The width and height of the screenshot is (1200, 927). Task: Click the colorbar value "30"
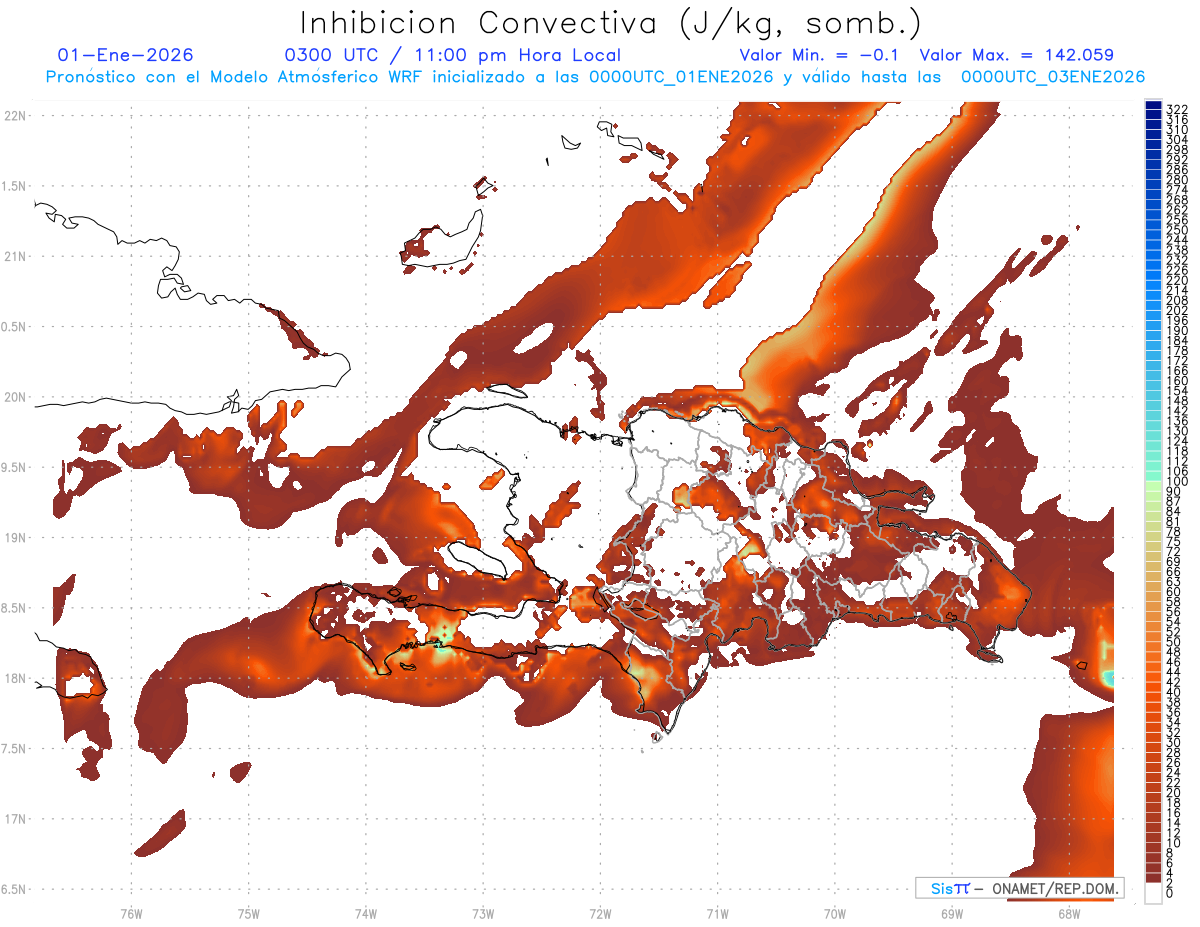(x=1174, y=742)
